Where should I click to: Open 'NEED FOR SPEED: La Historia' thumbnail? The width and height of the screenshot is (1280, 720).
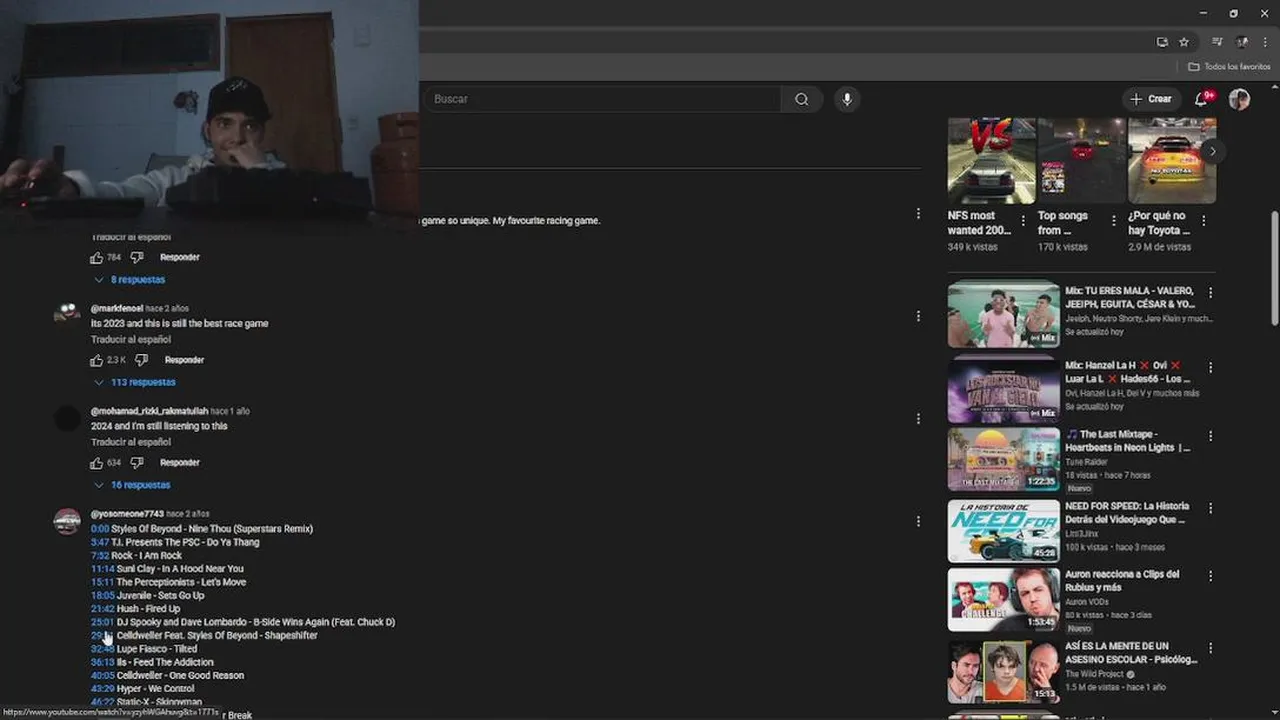[1003, 531]
